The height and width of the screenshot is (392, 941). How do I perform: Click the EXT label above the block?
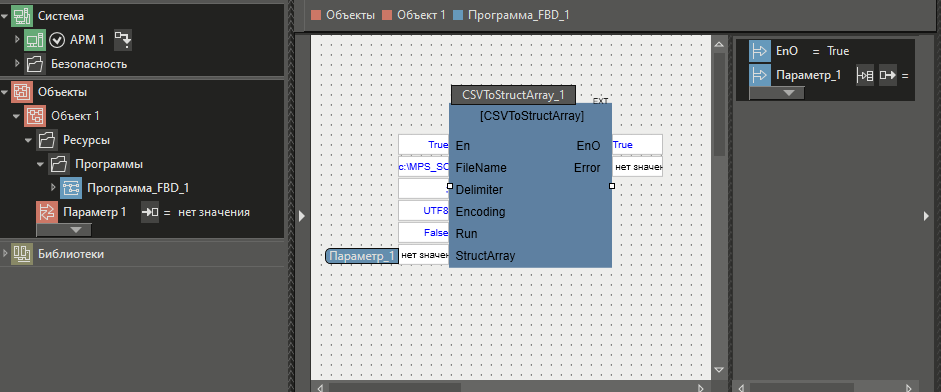[x=601, y=101]
